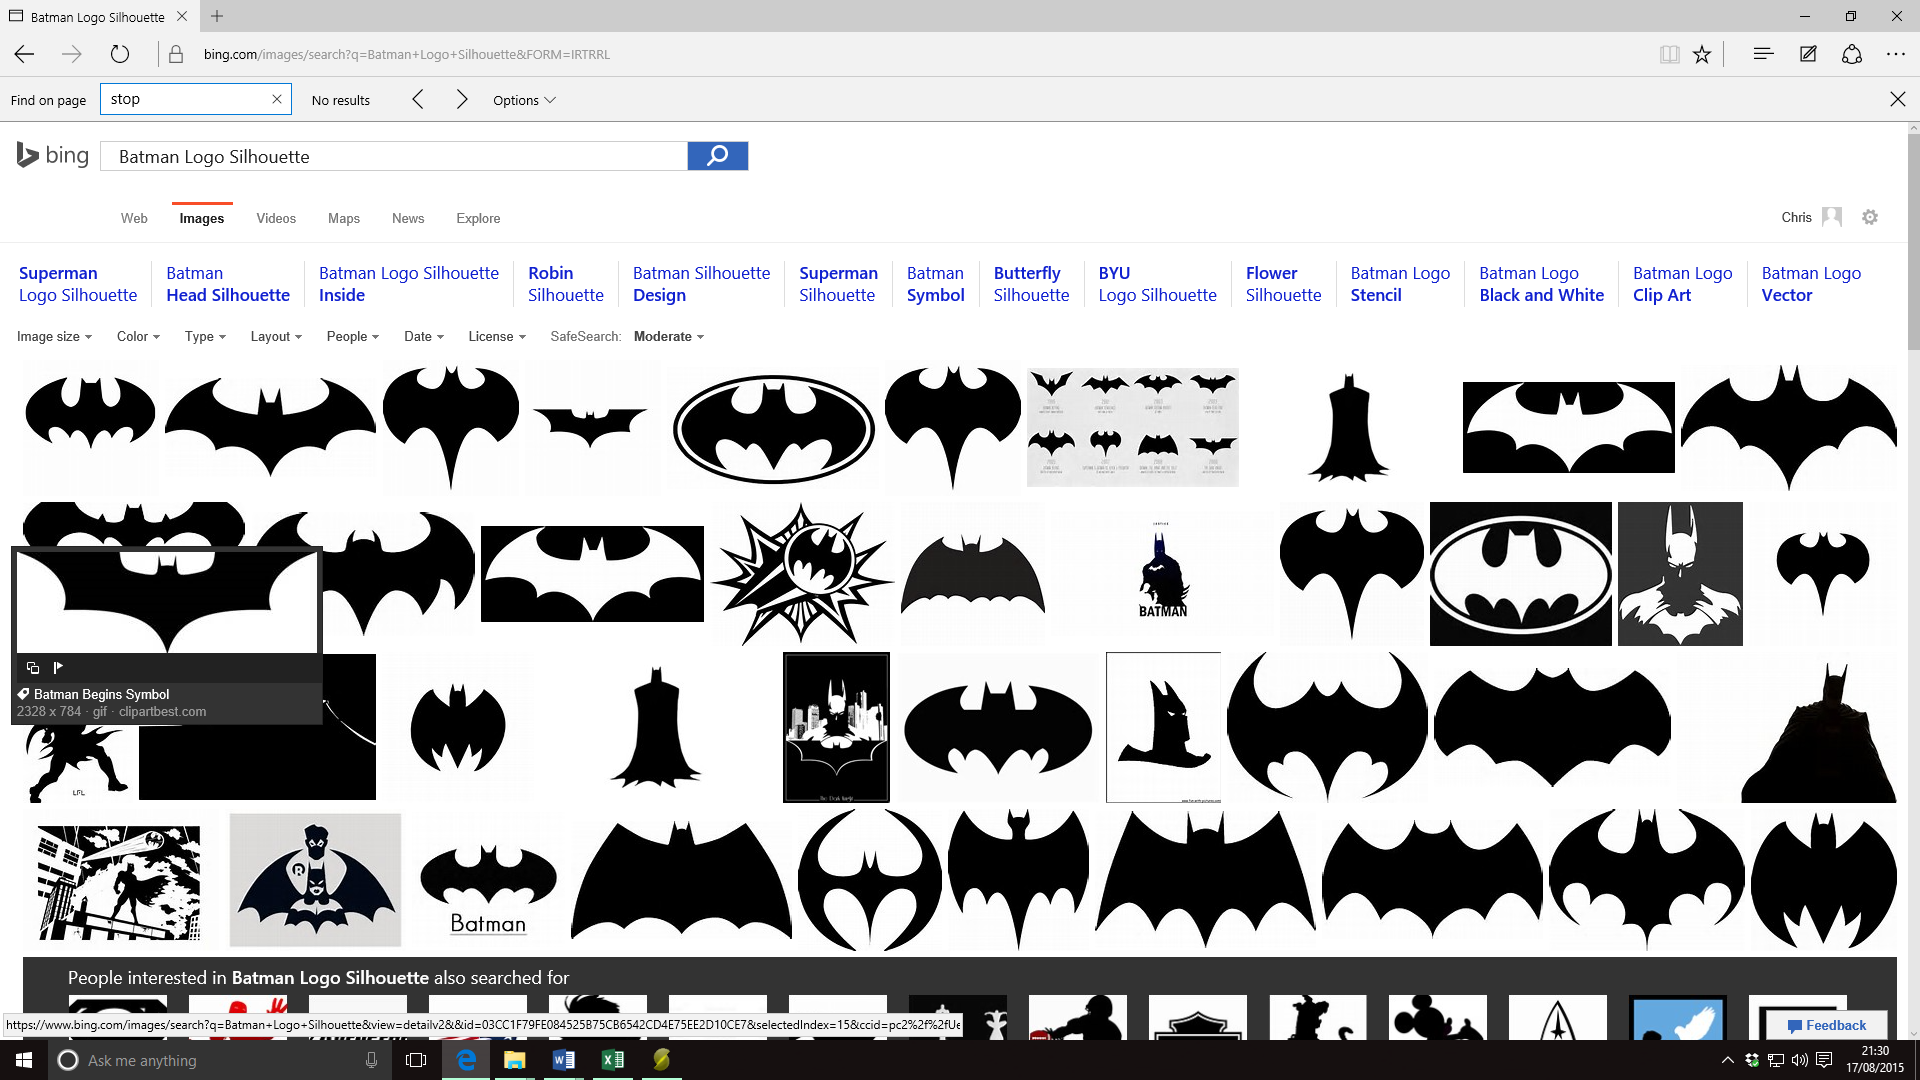This screenshot has height=1080, width=1920.
Task: Open the share icon in toolbar
Action: (1852, 54)
